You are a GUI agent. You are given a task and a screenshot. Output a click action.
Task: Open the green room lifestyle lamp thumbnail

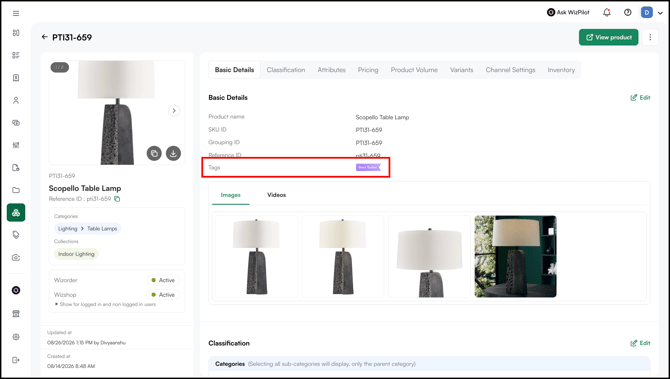(x=515, y=256)
